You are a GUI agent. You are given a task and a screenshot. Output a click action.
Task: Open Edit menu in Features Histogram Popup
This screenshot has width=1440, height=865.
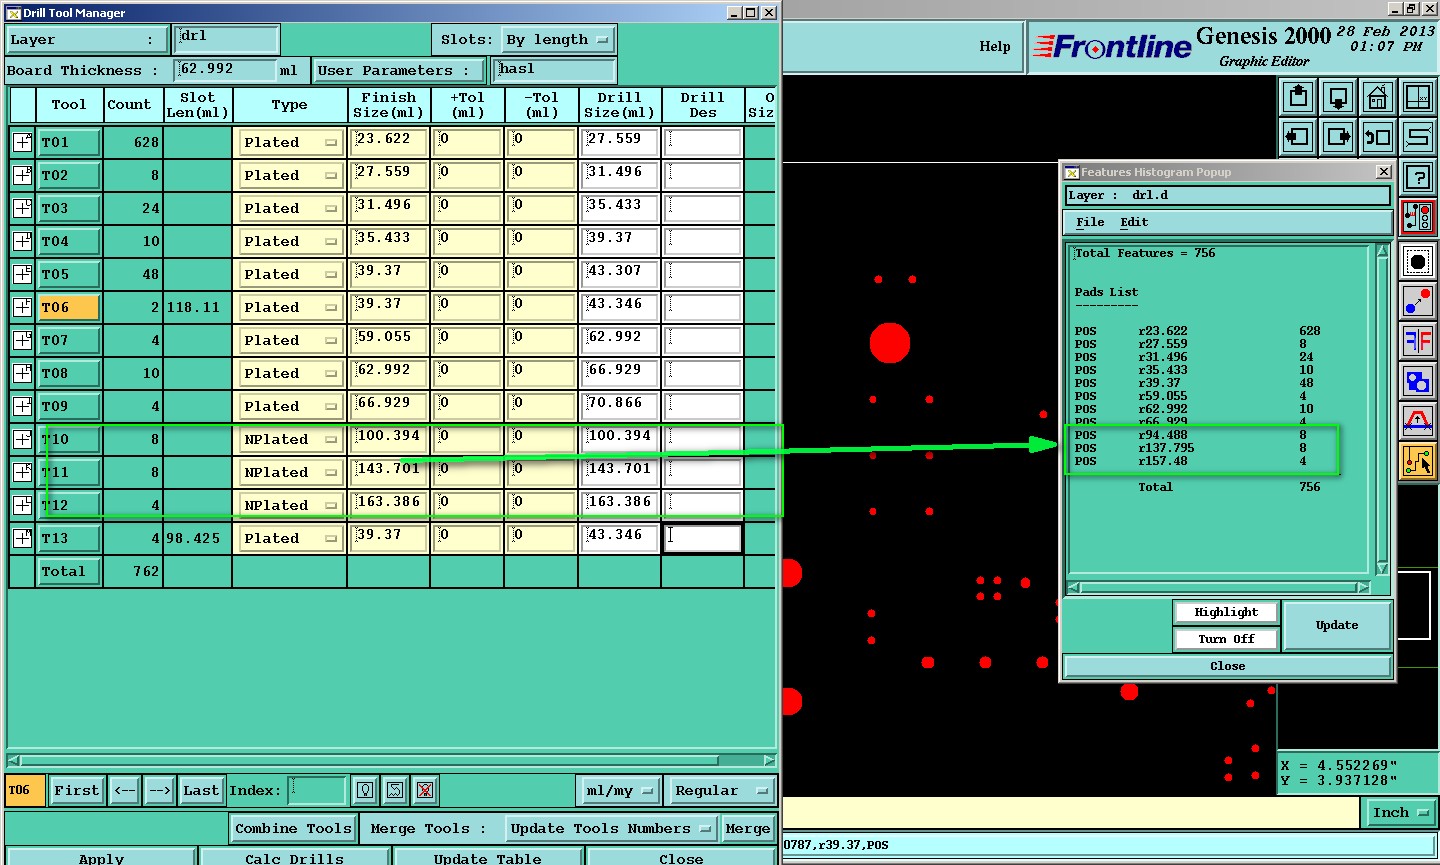pos(1134,222)
